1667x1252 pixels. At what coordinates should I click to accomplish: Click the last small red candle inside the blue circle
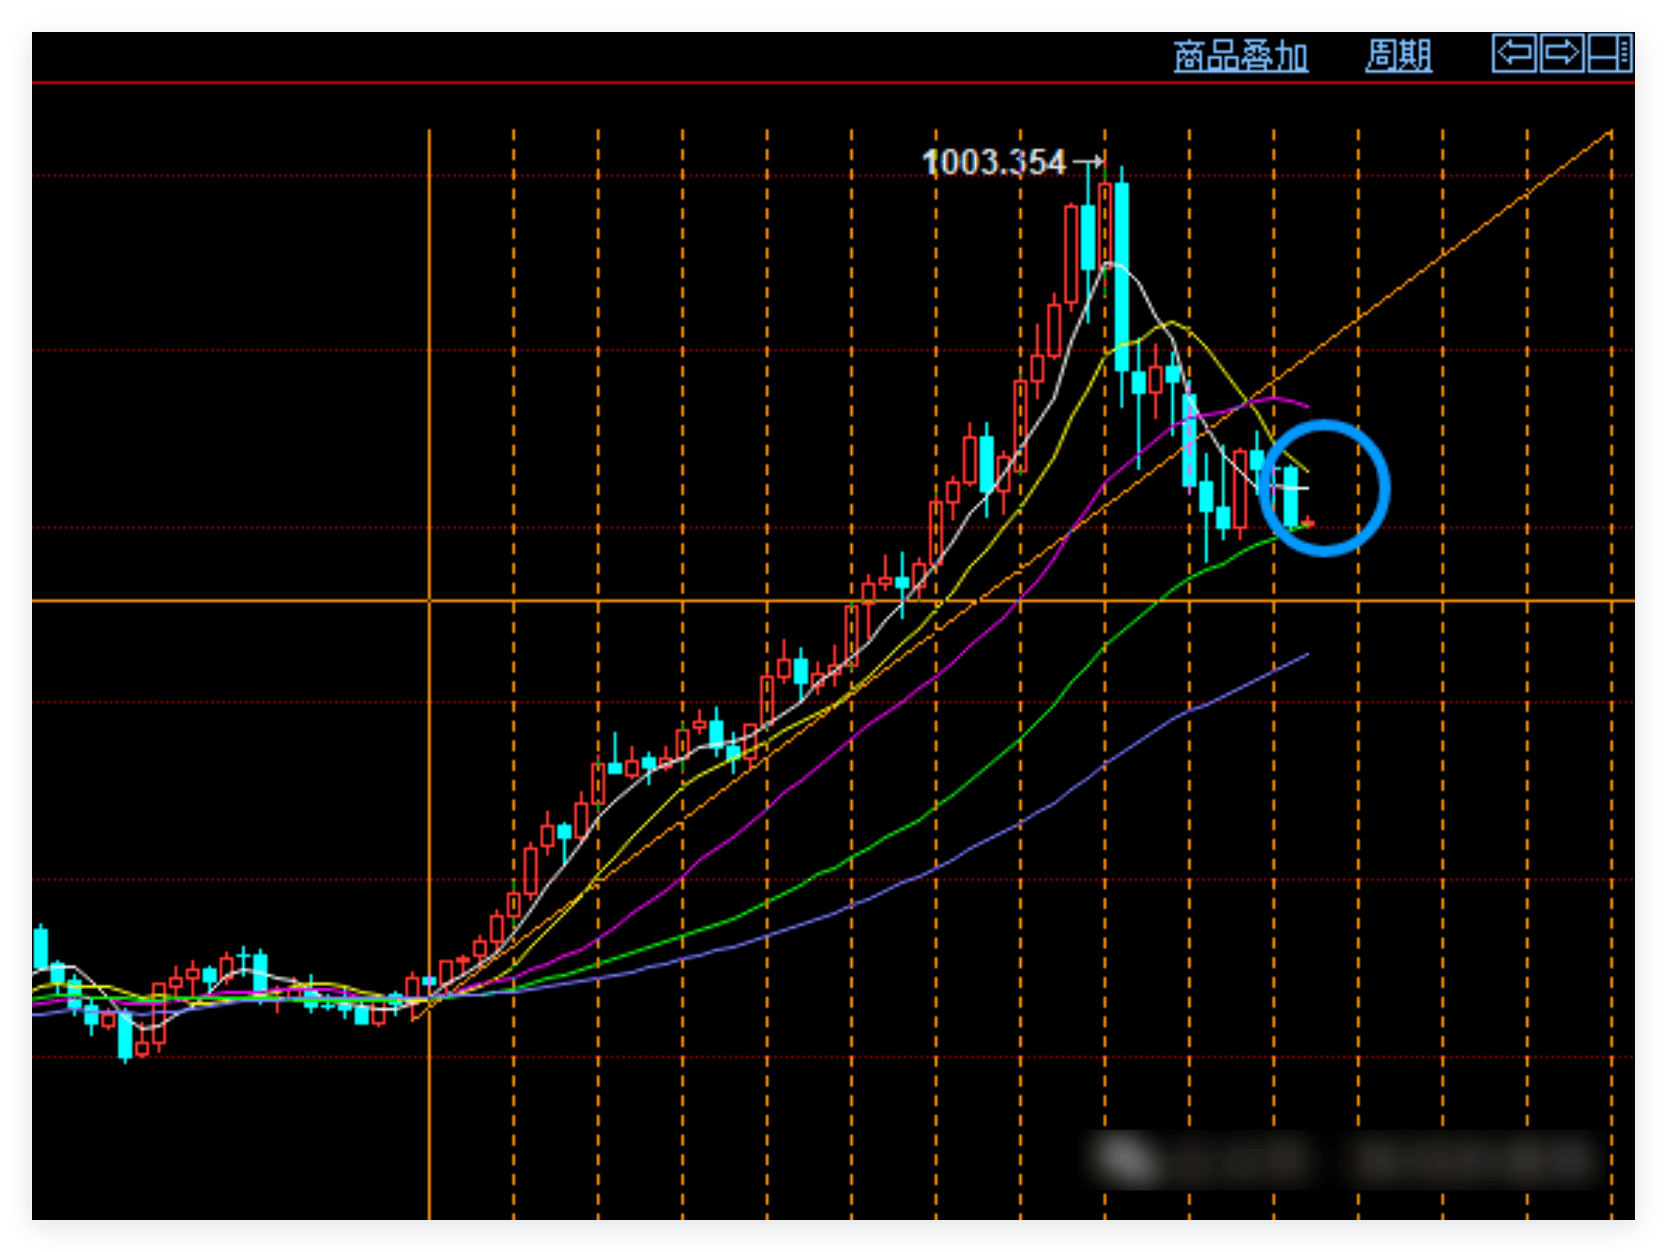coord(1309,522)
